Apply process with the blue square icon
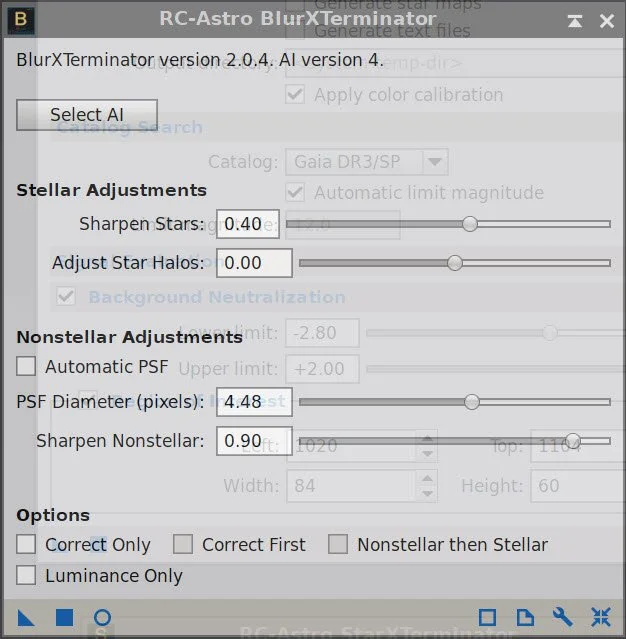The image size is (626, 639). (64, 617)
